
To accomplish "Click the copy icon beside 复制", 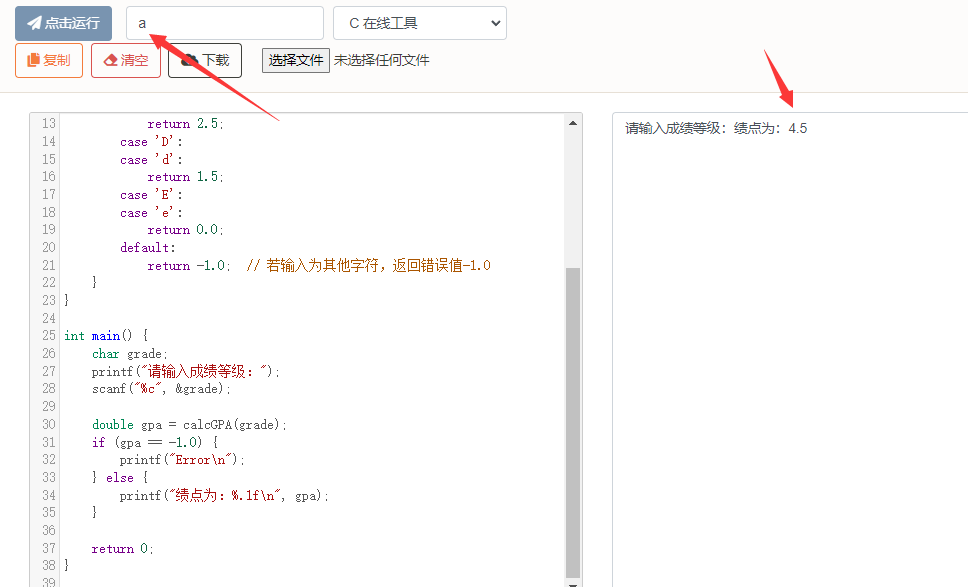I will coord(33,60).
